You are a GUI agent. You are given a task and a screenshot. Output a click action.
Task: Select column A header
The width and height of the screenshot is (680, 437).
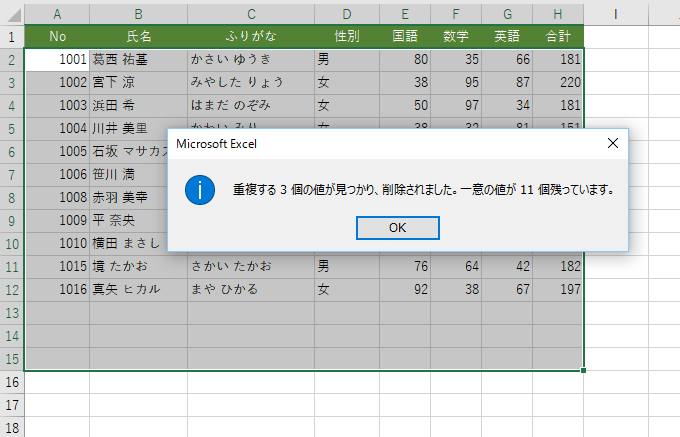[57, 13]
